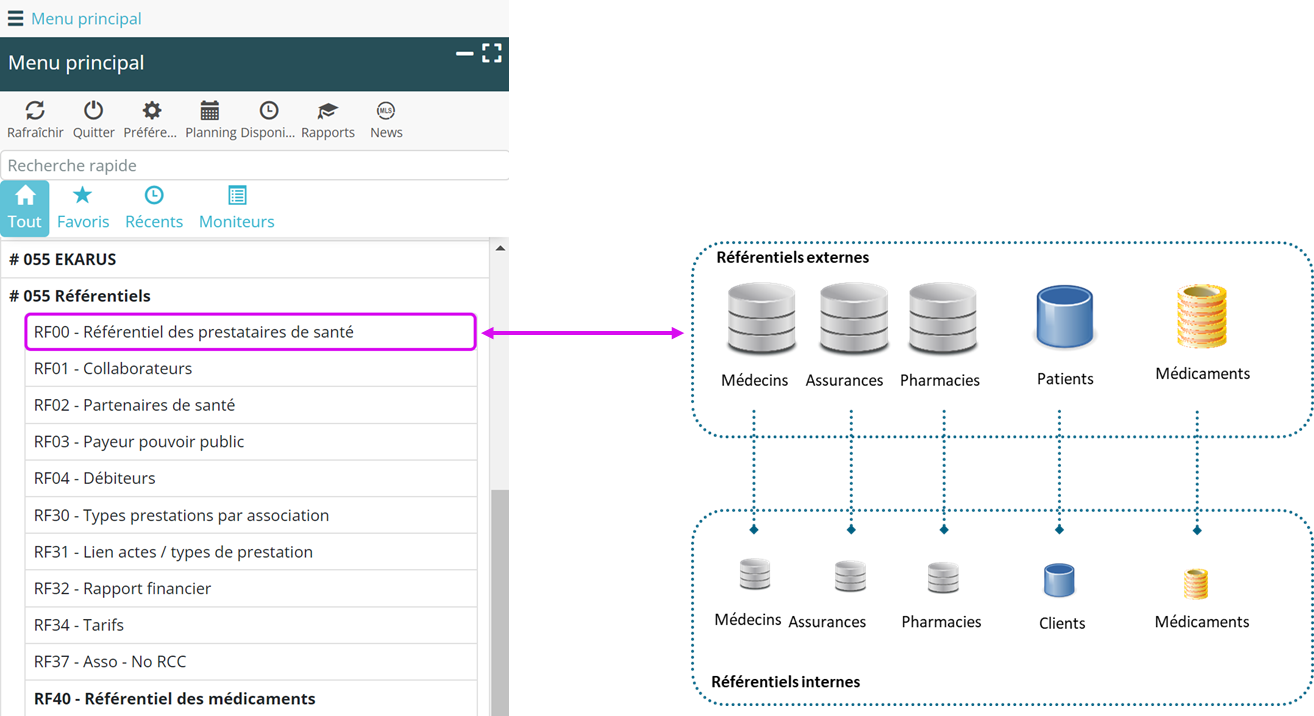1314x716 pixels.
Task: Click the Rafraîchir refresh icon
Action: (x=35, y=111)
